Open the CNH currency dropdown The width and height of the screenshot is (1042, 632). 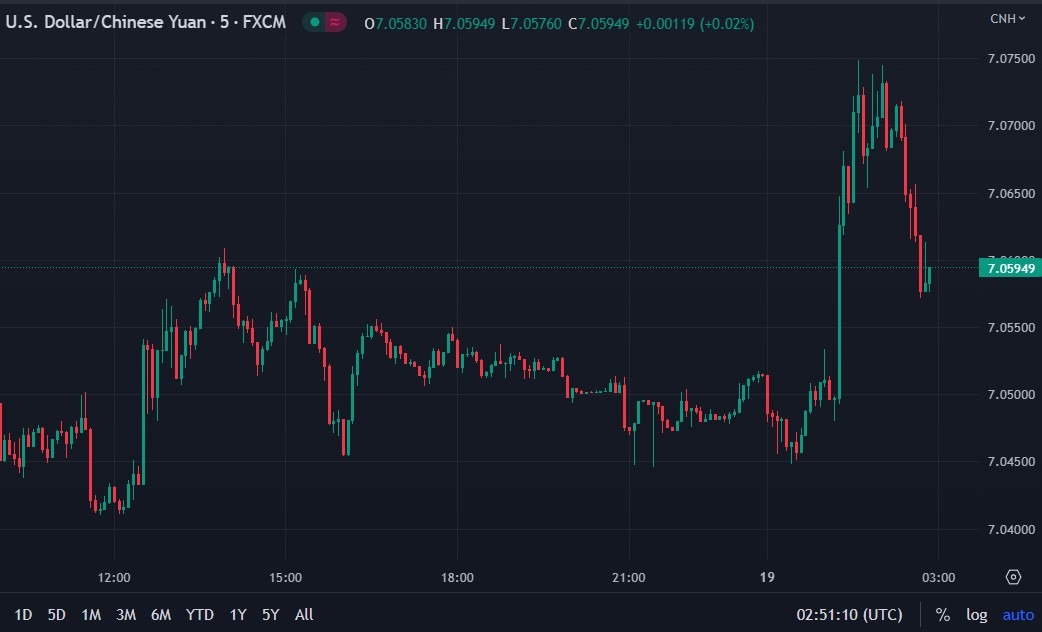click(x=1007, y=19)
